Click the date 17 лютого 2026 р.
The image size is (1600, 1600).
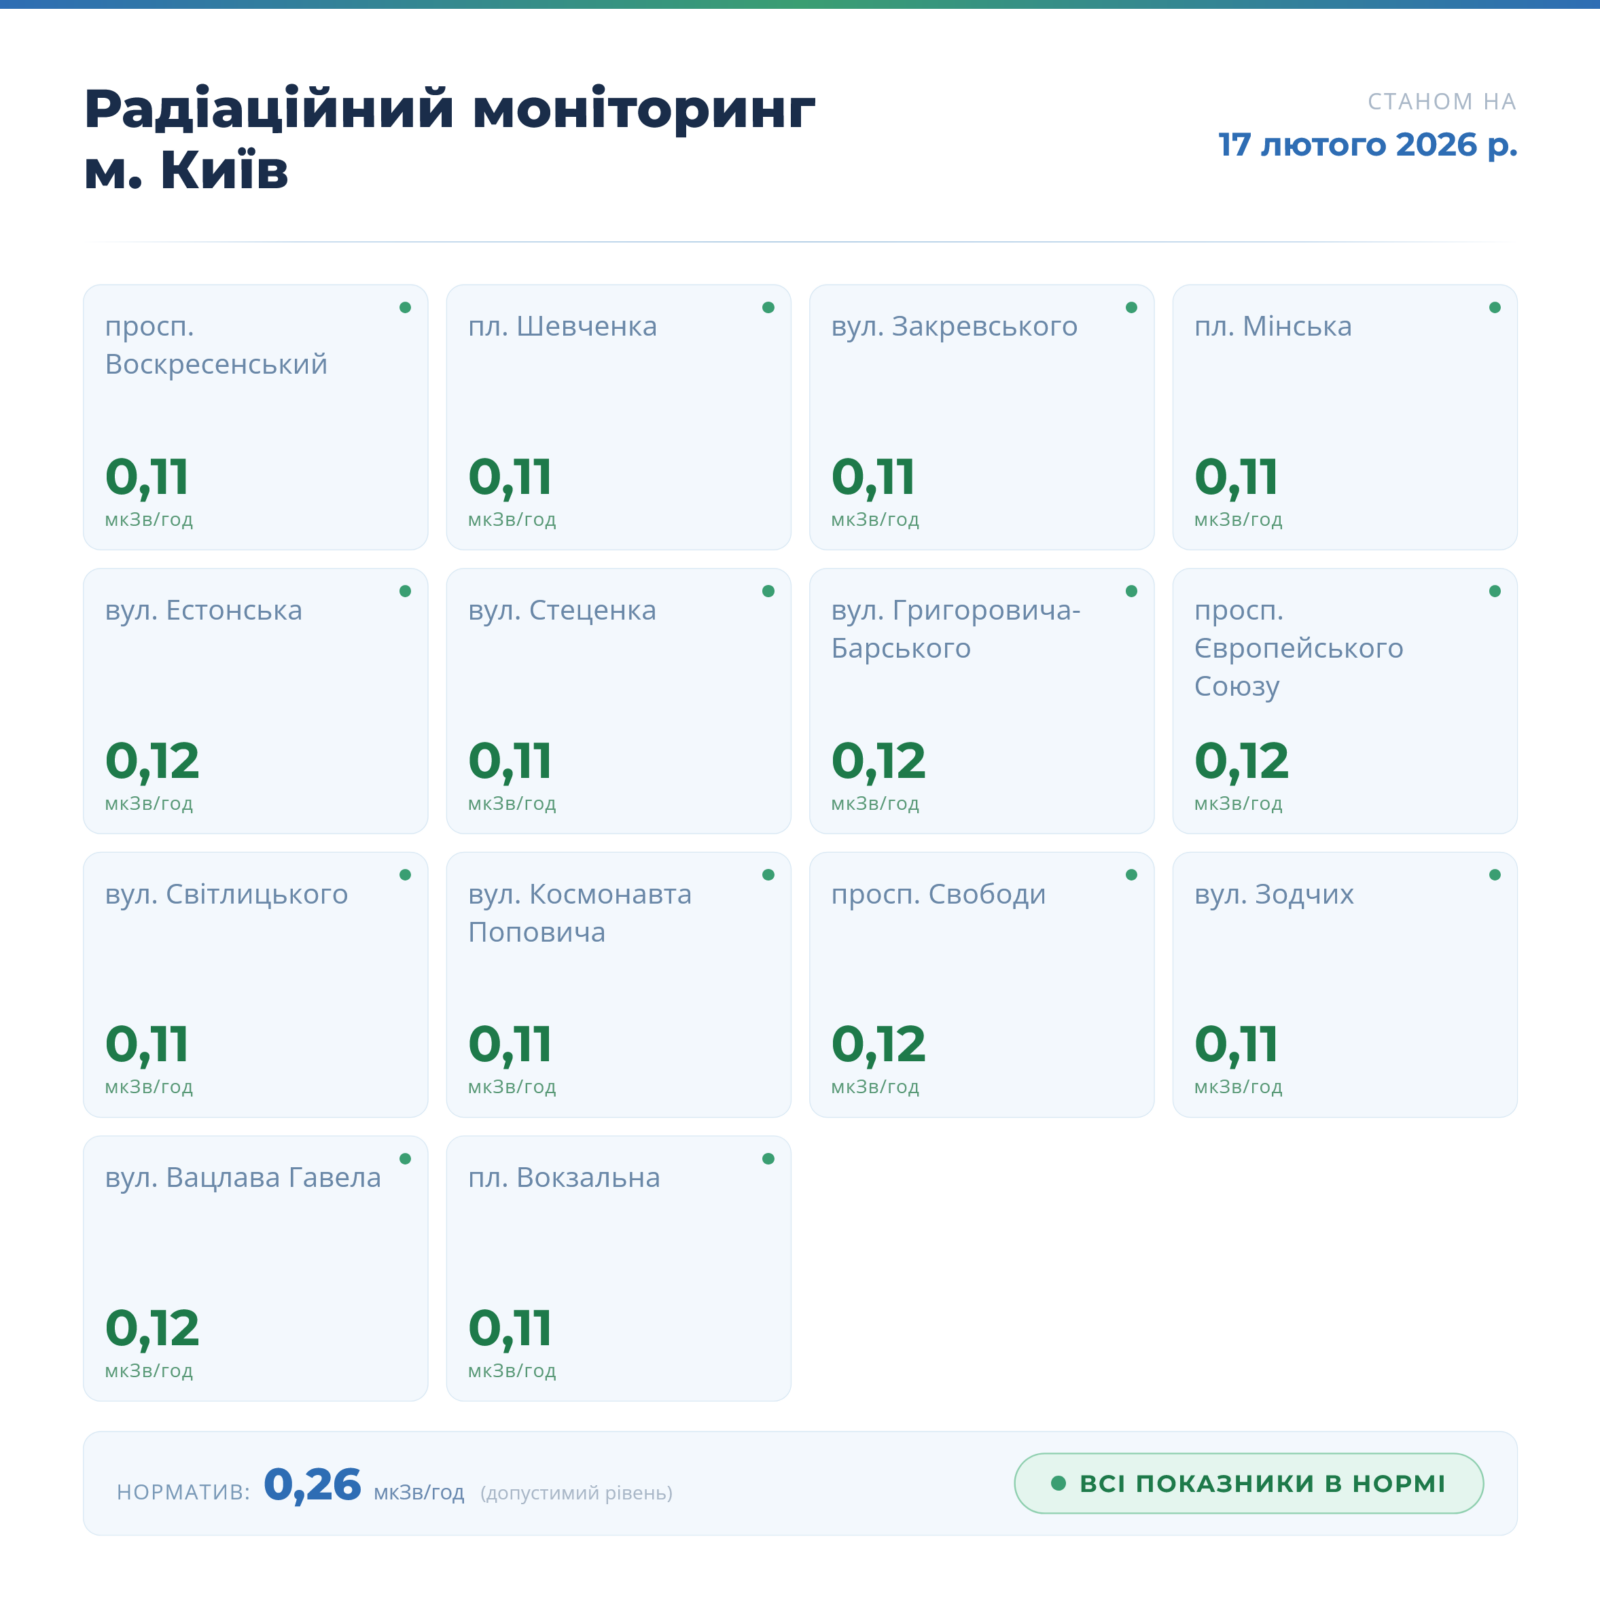[1367, 145]
